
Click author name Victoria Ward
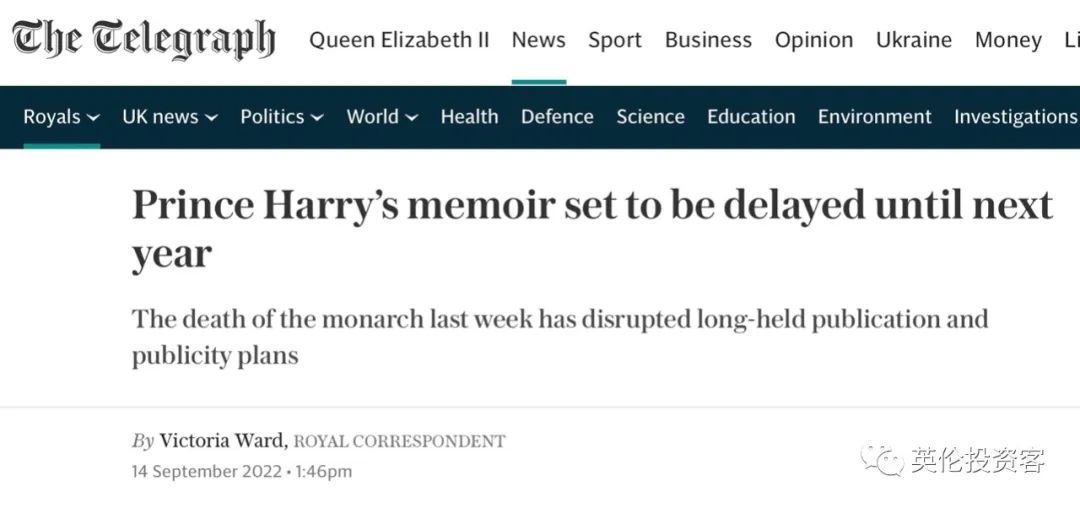(224, 441)
